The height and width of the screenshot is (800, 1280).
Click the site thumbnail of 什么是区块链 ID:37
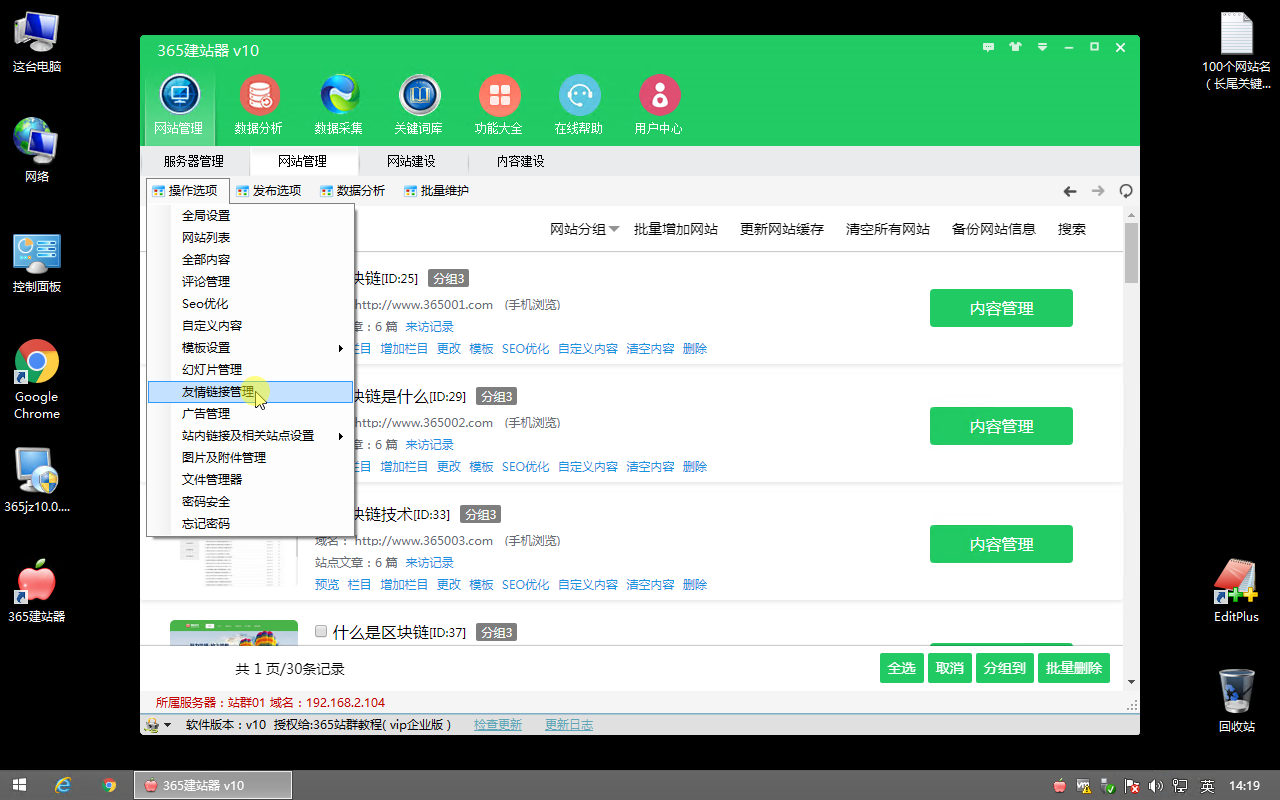click(234, 632)
